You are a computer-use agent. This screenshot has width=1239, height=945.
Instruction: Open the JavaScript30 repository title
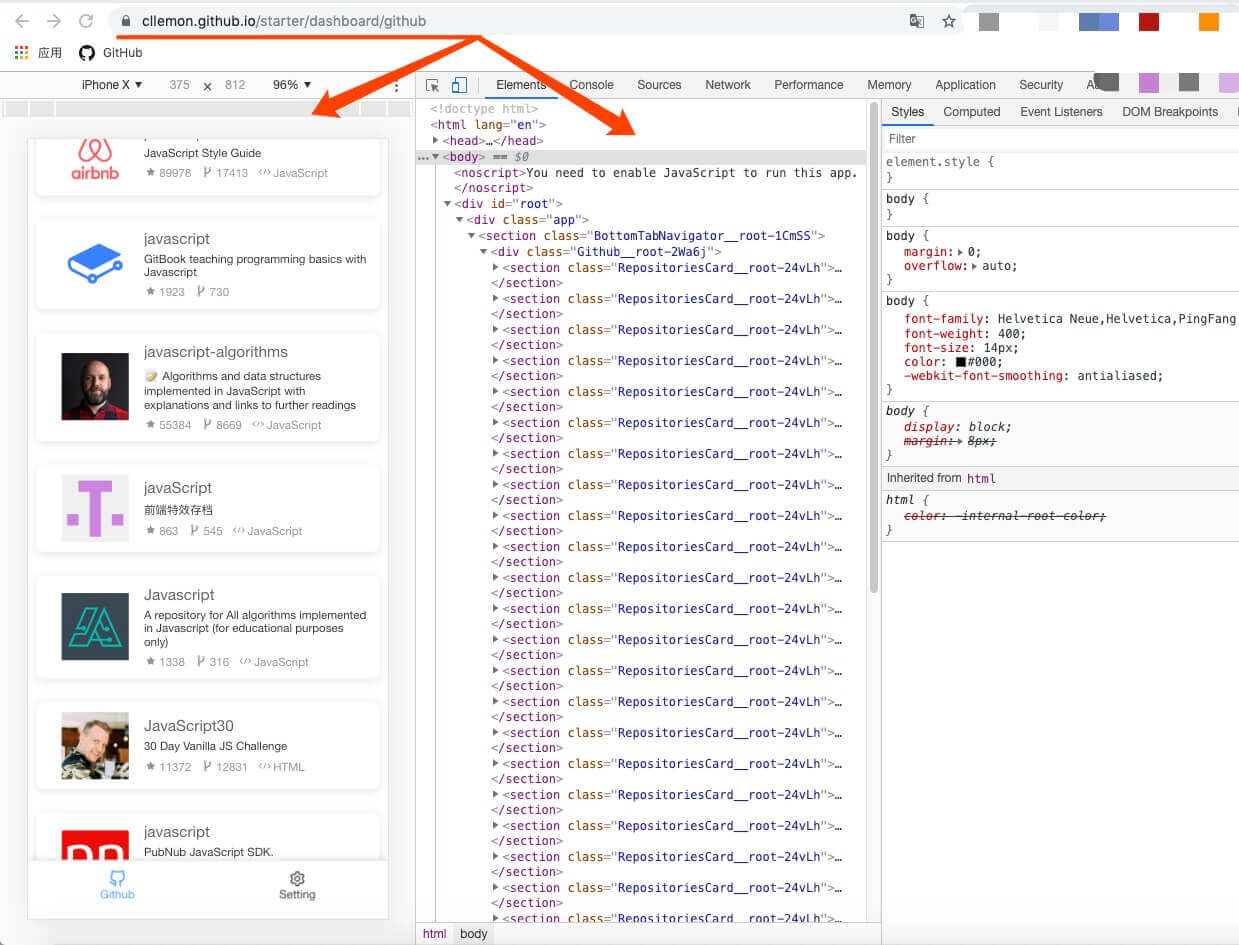coord(189,726)
